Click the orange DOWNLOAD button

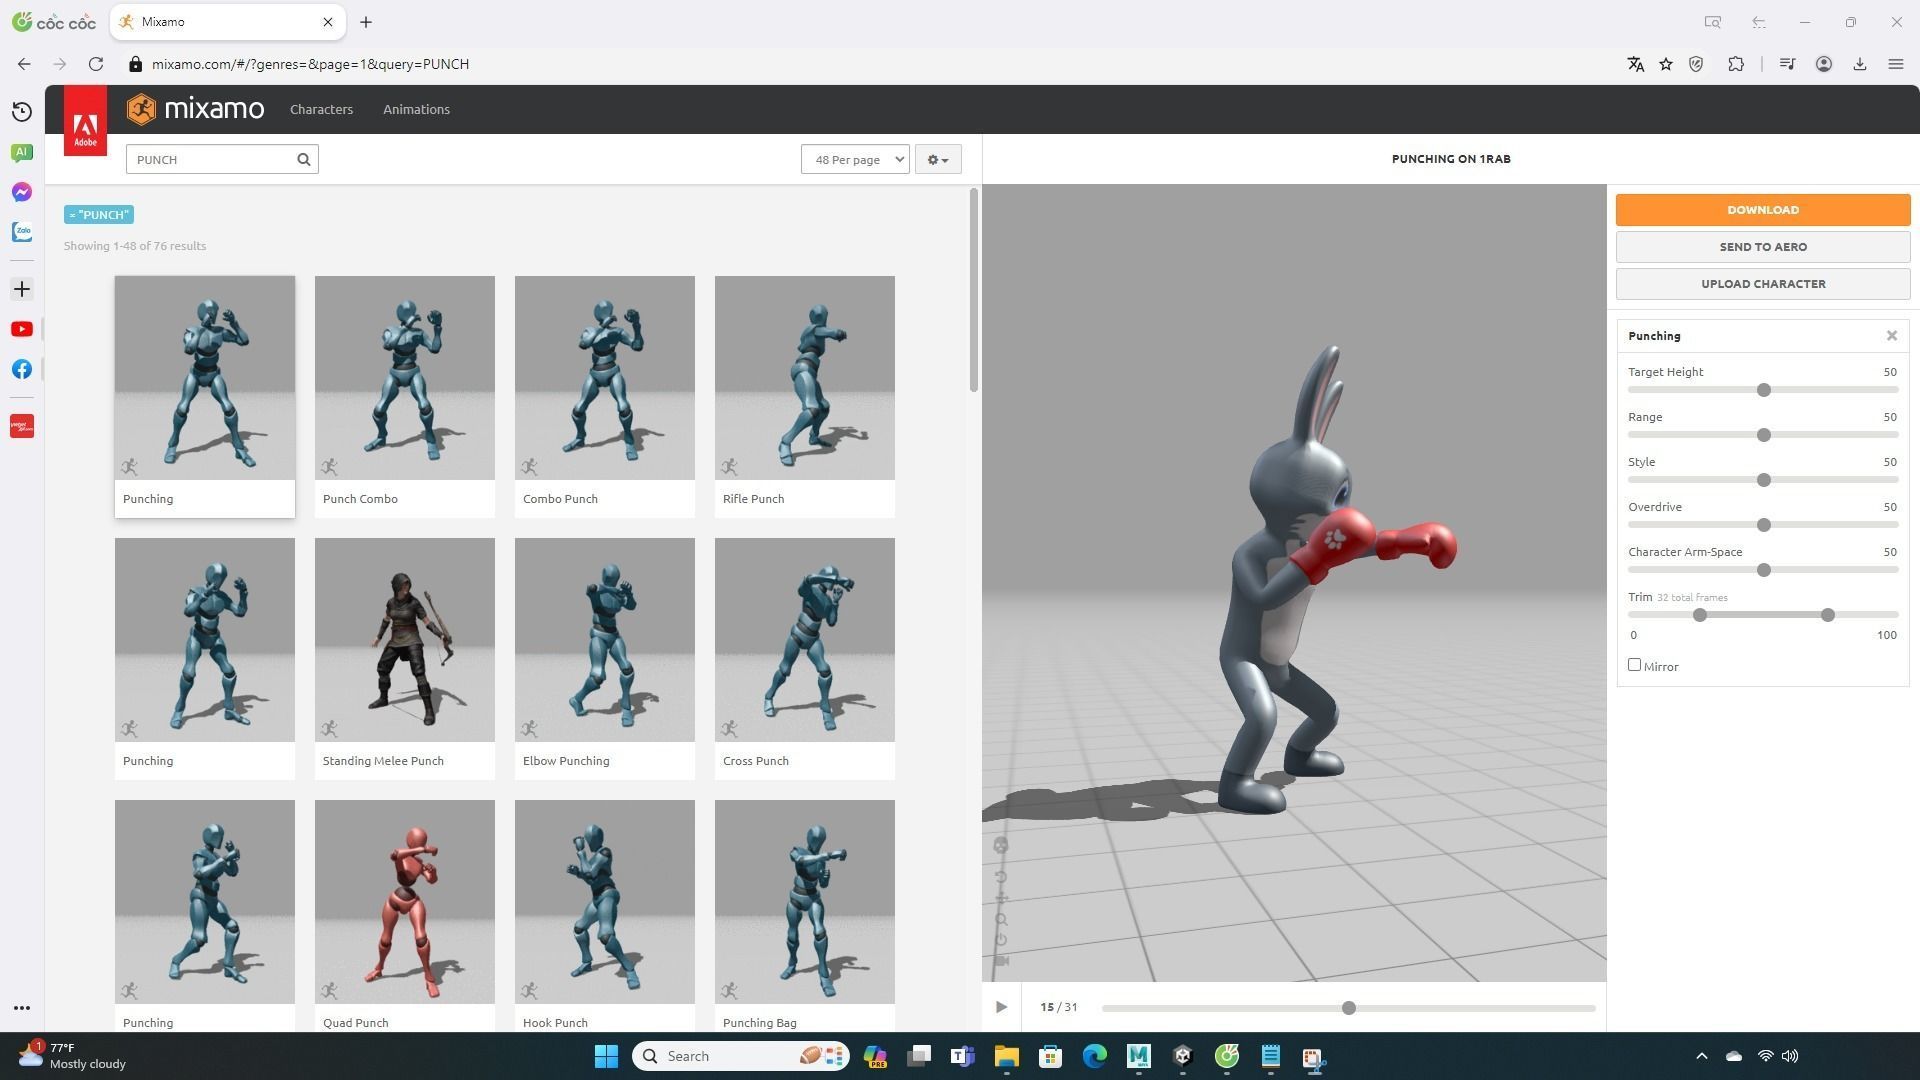click(1763, 210)
